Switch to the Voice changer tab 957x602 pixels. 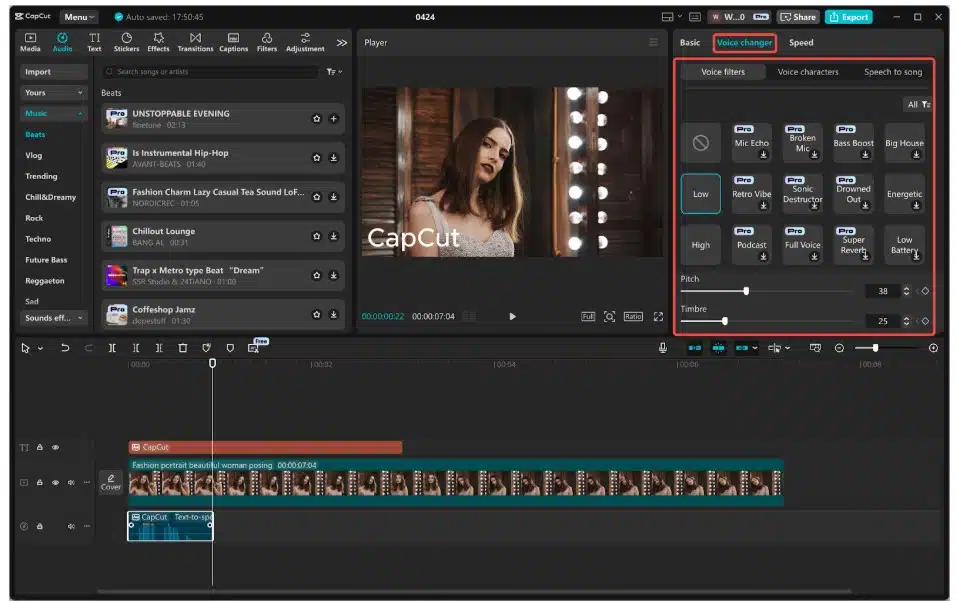[x=744, y=42]
